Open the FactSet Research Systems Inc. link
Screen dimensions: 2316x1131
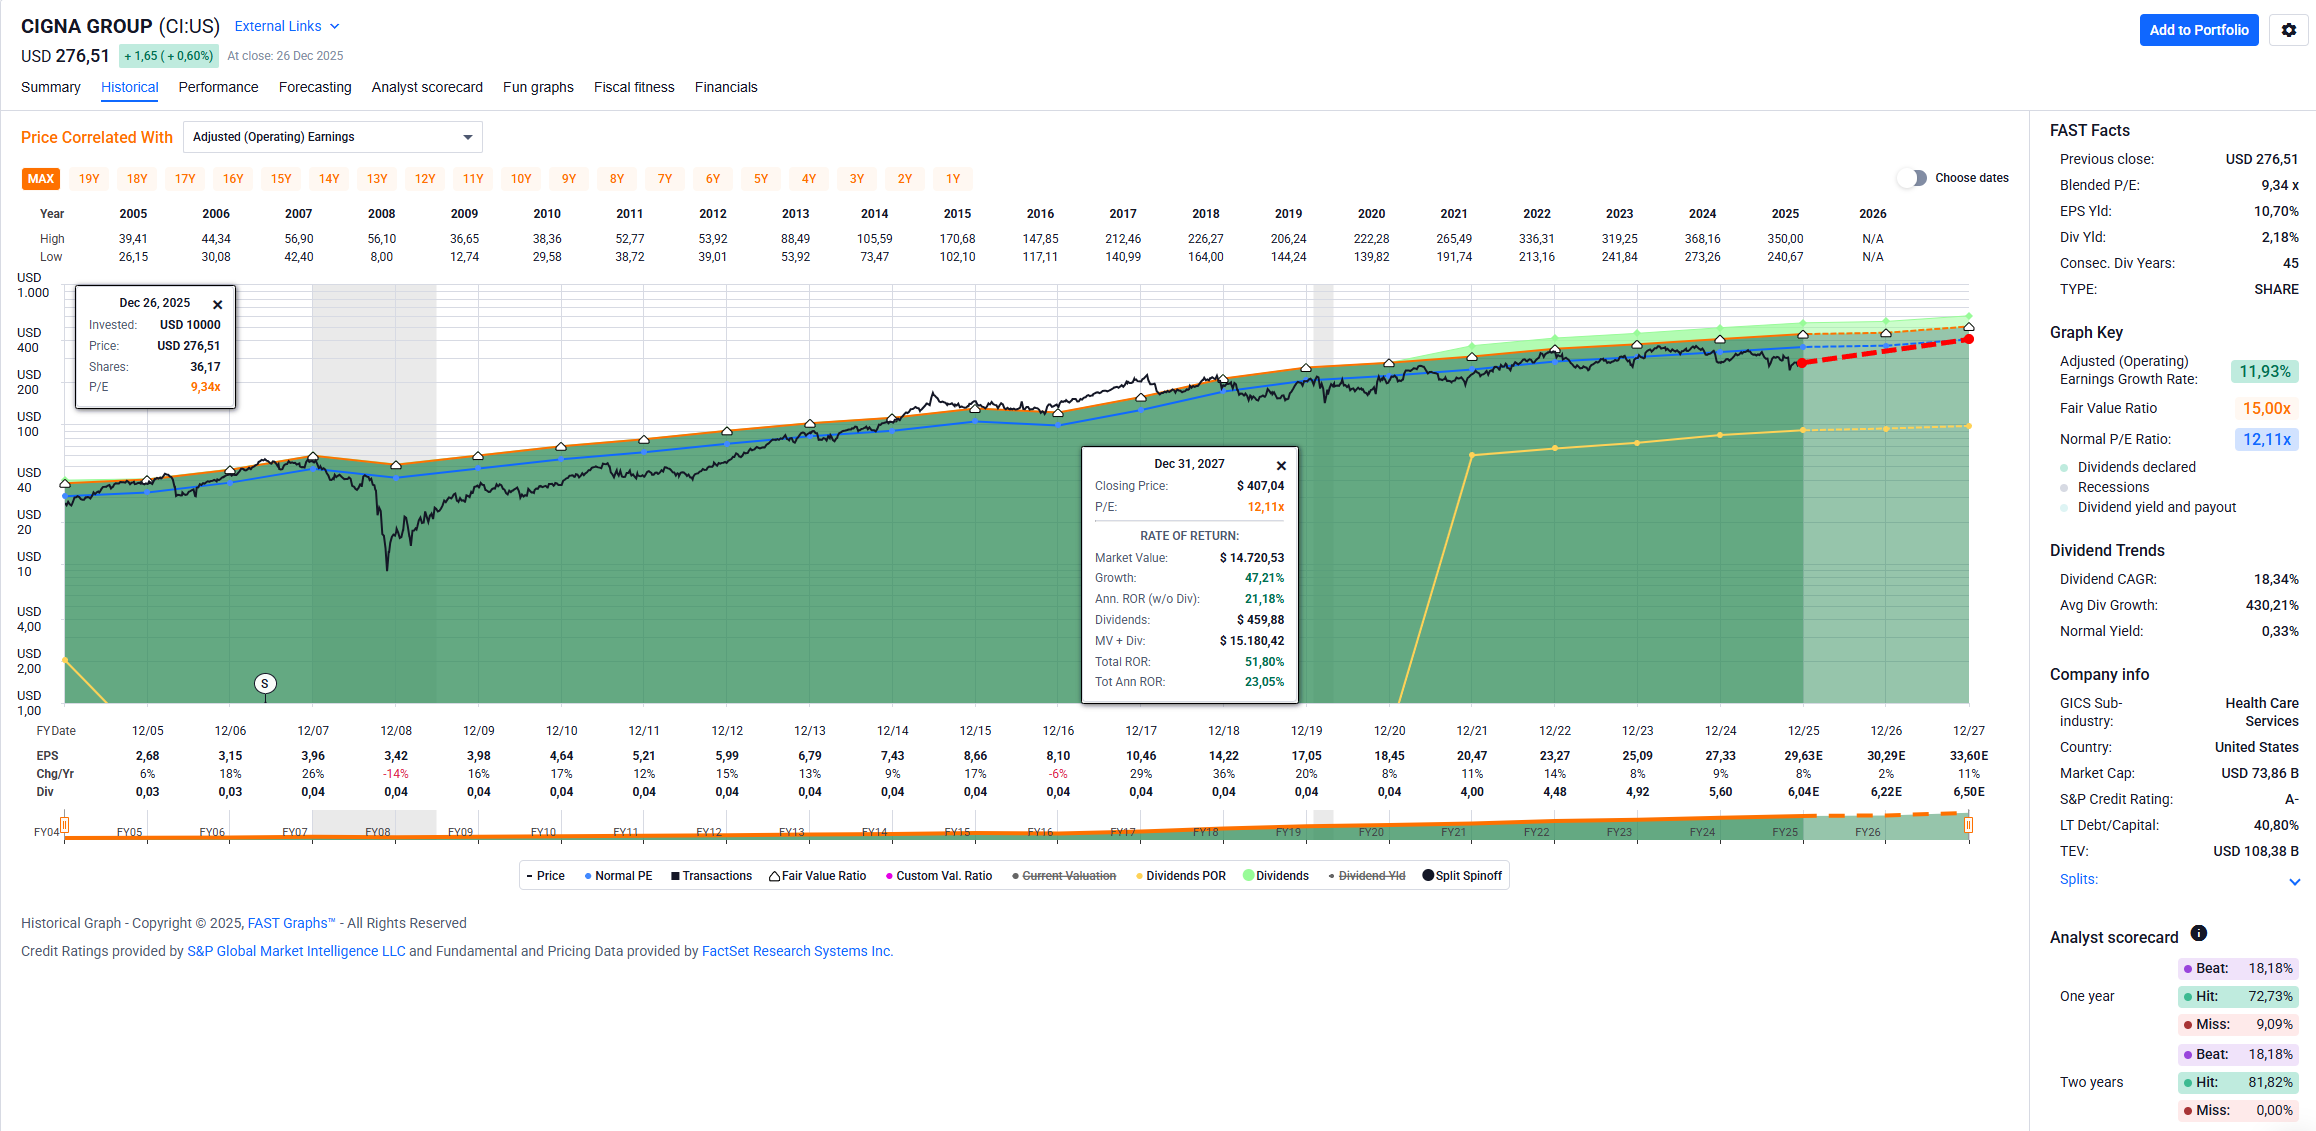[797, 951]
